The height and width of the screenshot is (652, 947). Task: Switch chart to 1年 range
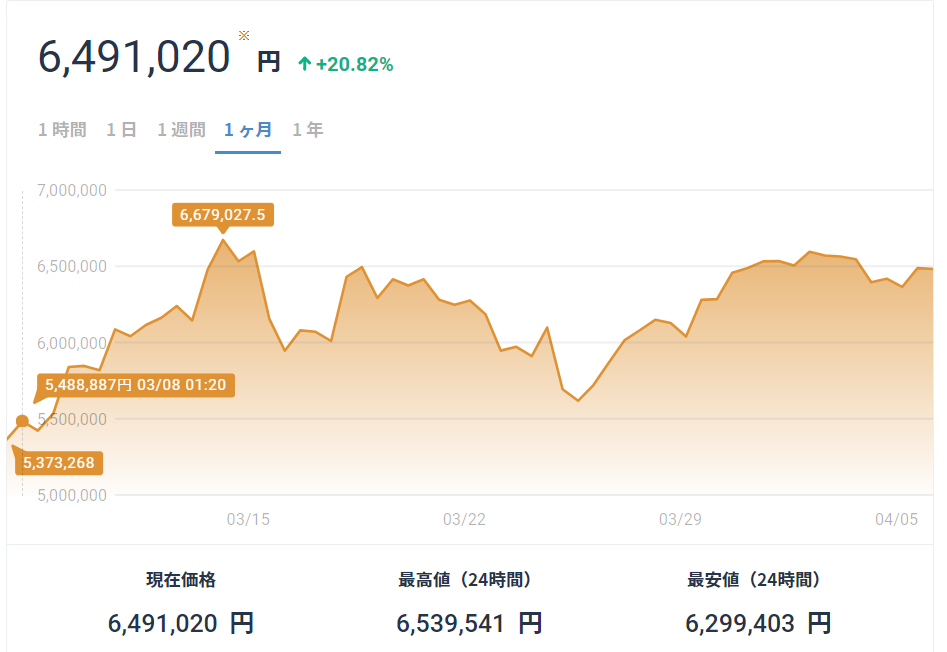pyautogui.click(x=307, y=130)
